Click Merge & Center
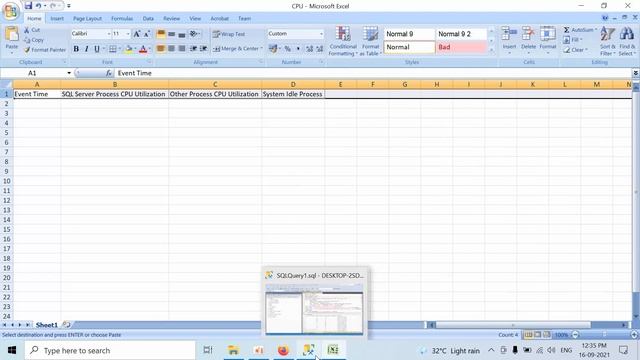This screenshot has width=640, height=360. click(x=237, y=49)
